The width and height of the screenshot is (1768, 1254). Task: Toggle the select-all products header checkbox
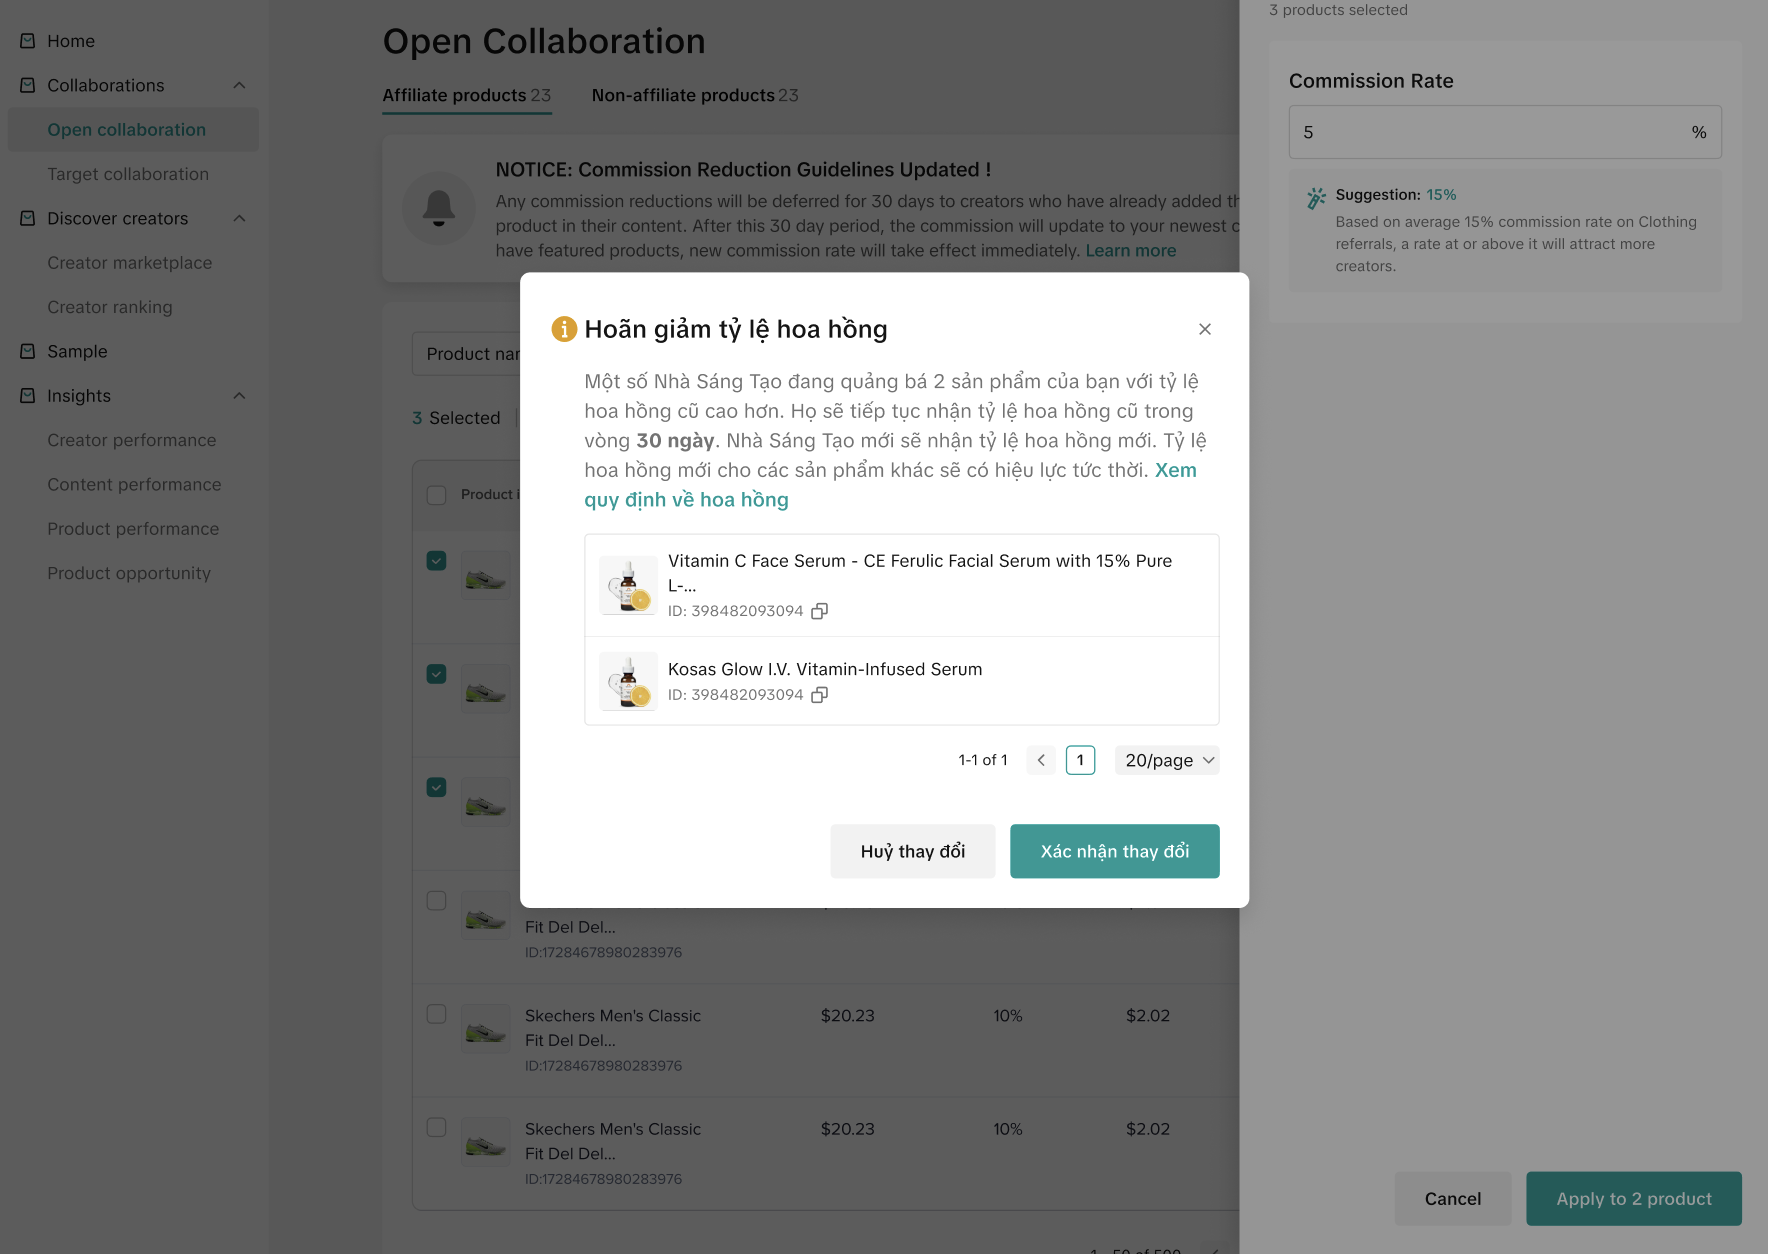[436, 495]
